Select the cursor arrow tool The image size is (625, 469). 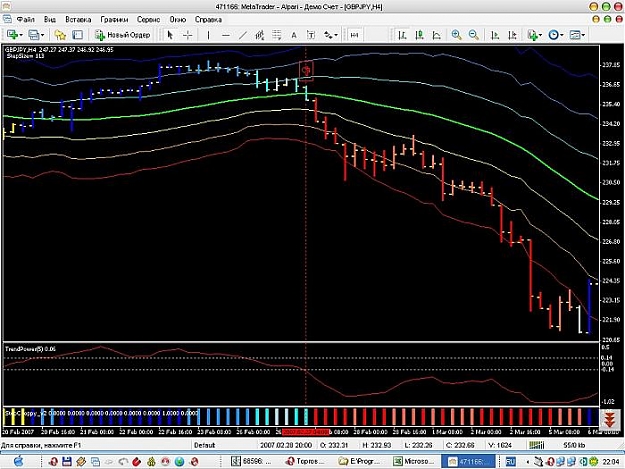pyautogui.click(x=170, y=35)
